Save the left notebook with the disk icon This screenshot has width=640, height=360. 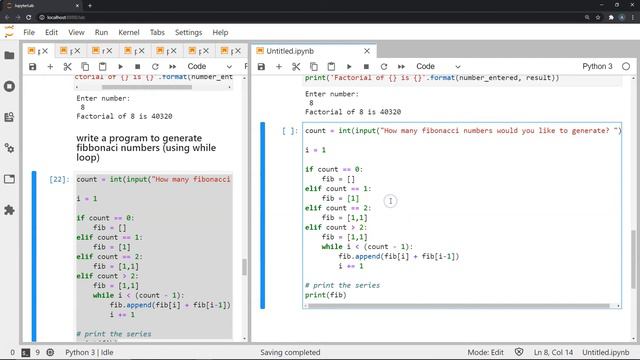[x=33, y=67]
